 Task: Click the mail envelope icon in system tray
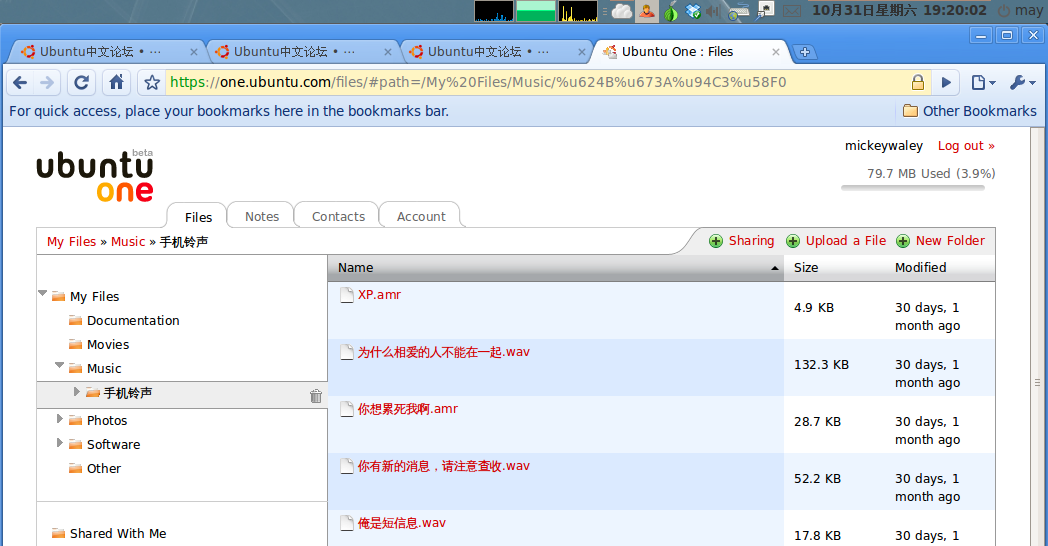pyautogui.click(x=792, y=11)
